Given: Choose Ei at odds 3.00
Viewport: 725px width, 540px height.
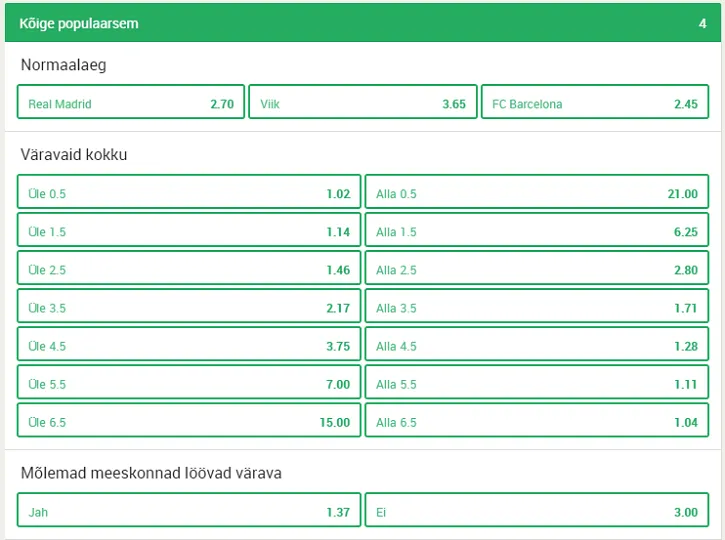Looking at the screenshot, I should pos(536,511).
